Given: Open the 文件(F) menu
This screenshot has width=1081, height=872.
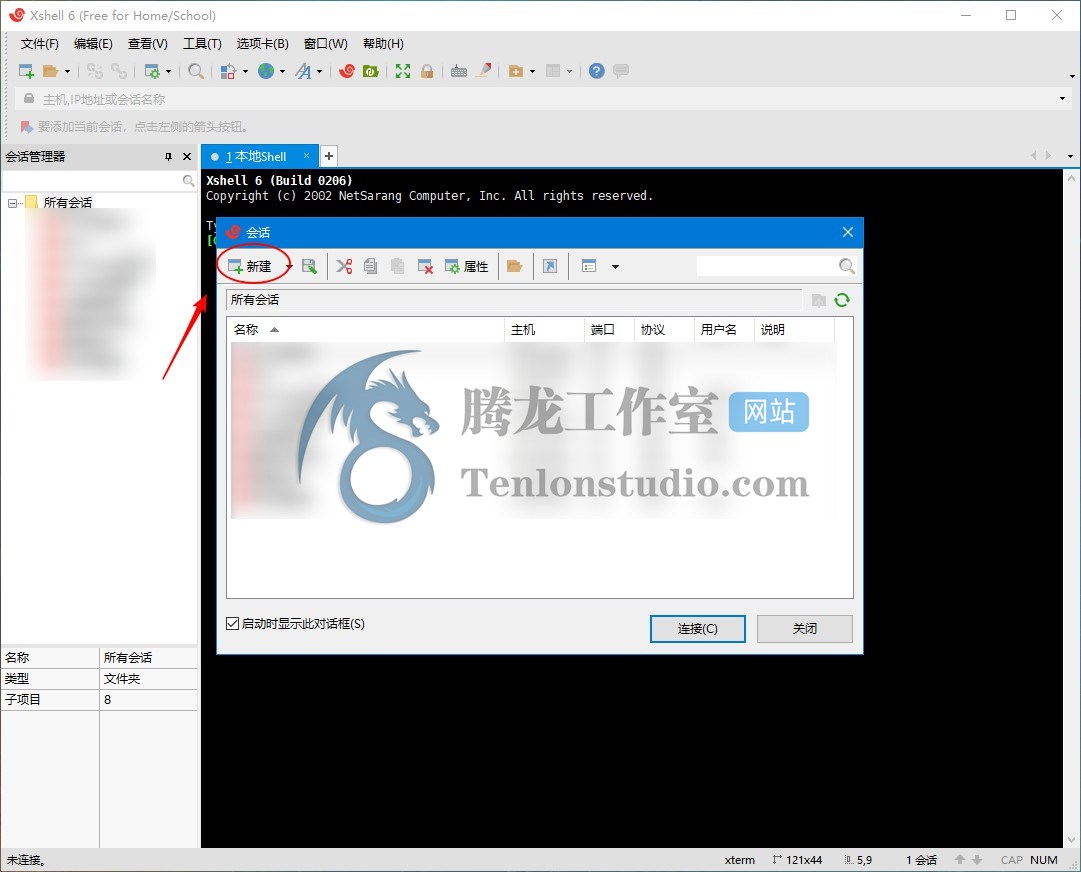Looking at the screenshot, I should [x=39, y=44].
